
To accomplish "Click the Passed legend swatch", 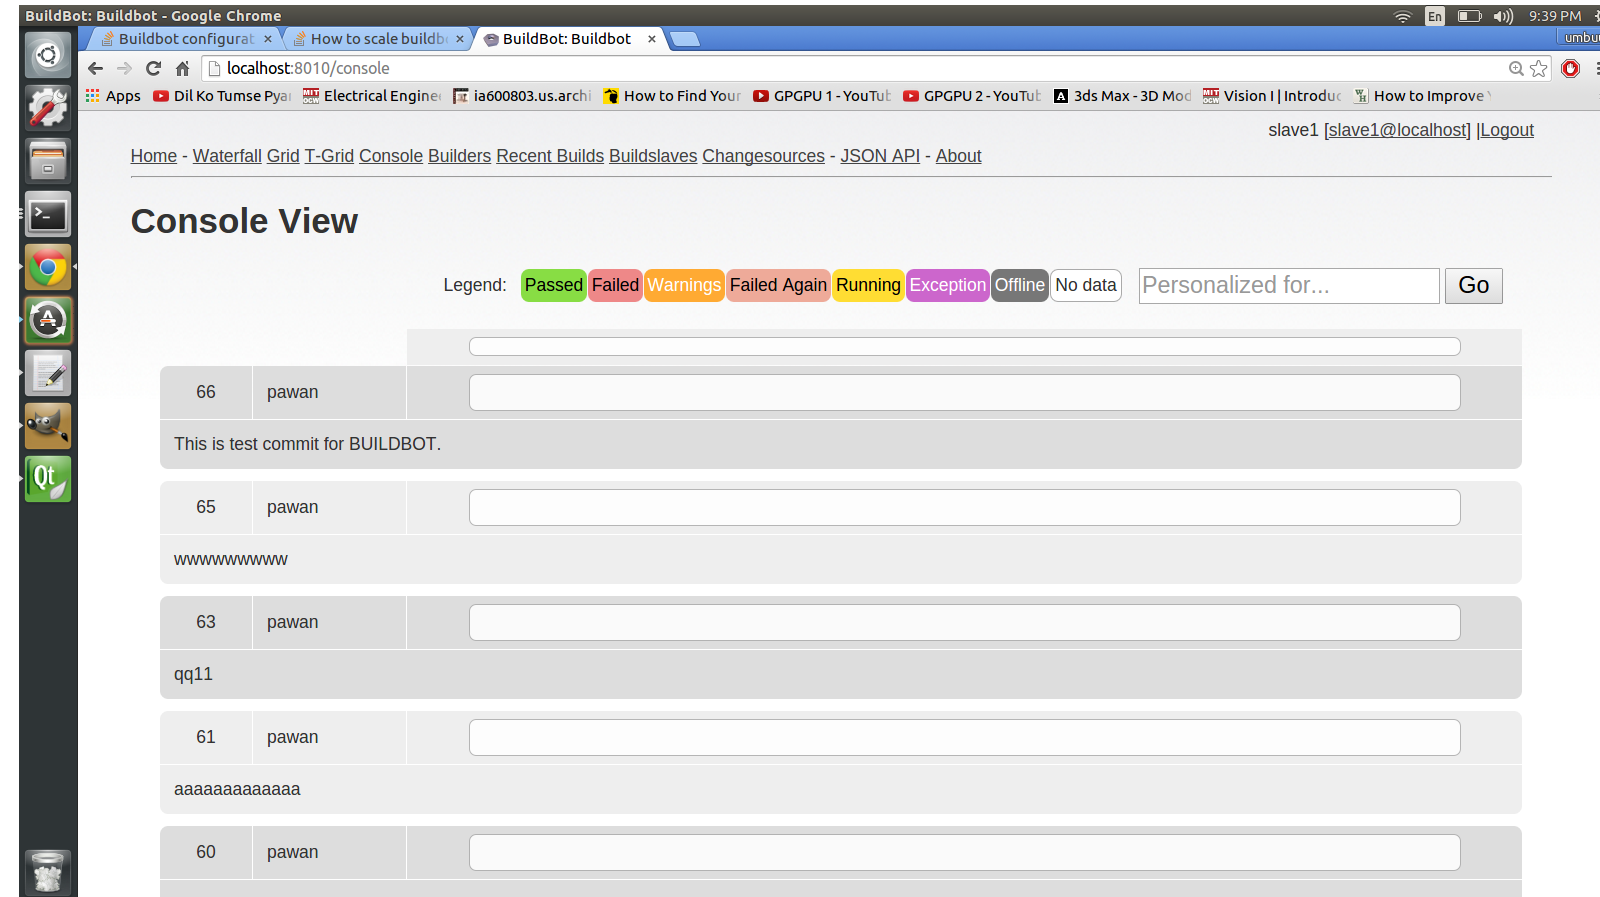I will 554,285.
